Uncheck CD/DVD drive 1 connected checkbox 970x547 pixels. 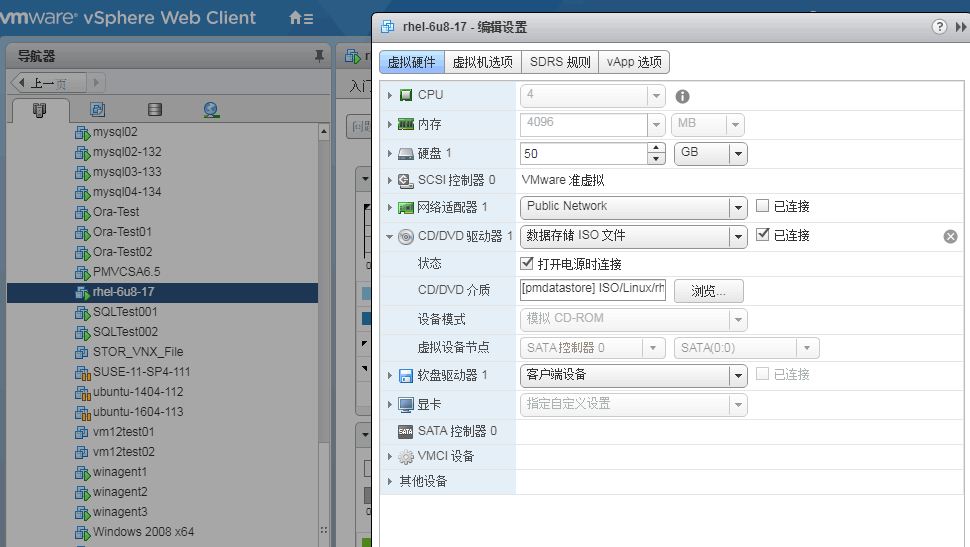tap(762, 235)
